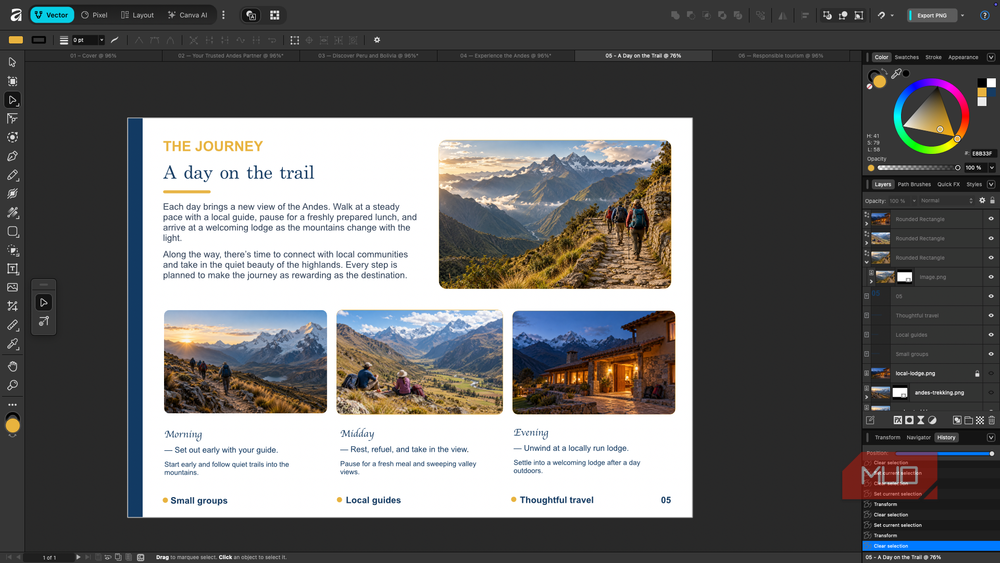
Task: Hide the second Rounded Rectangle layer
Action: point(991,238)
